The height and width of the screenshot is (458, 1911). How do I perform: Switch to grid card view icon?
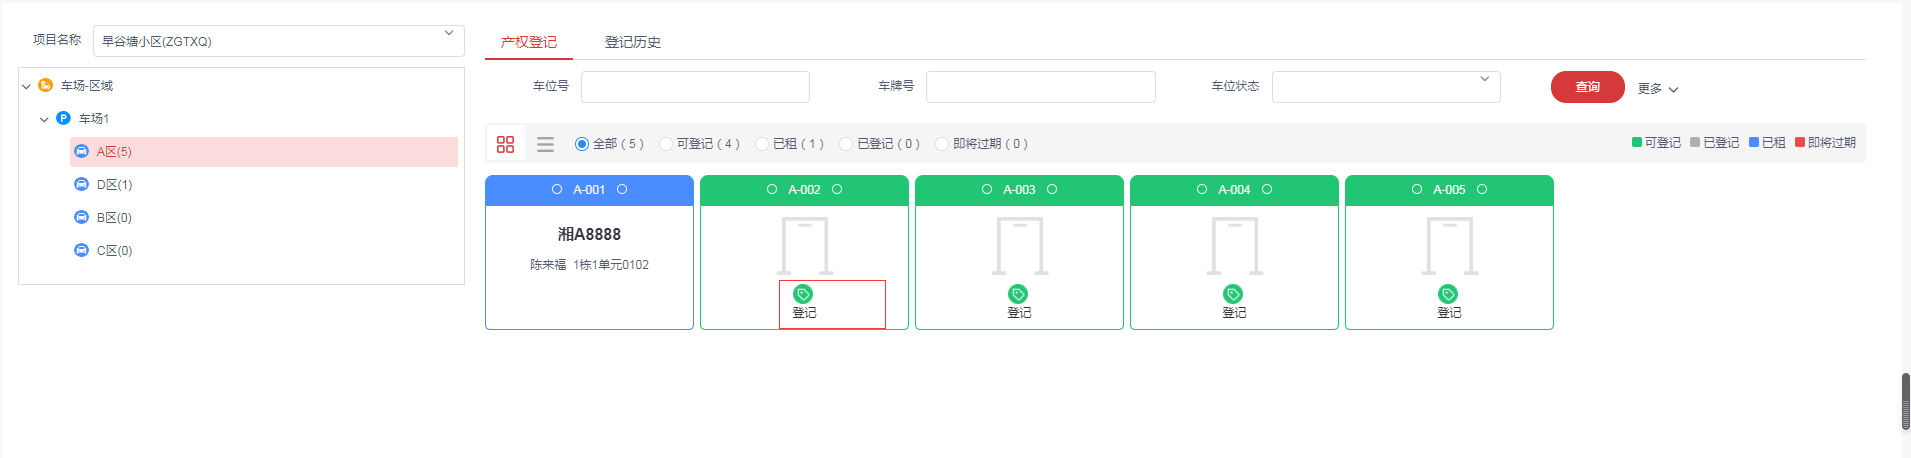click(x=505, y=144)
